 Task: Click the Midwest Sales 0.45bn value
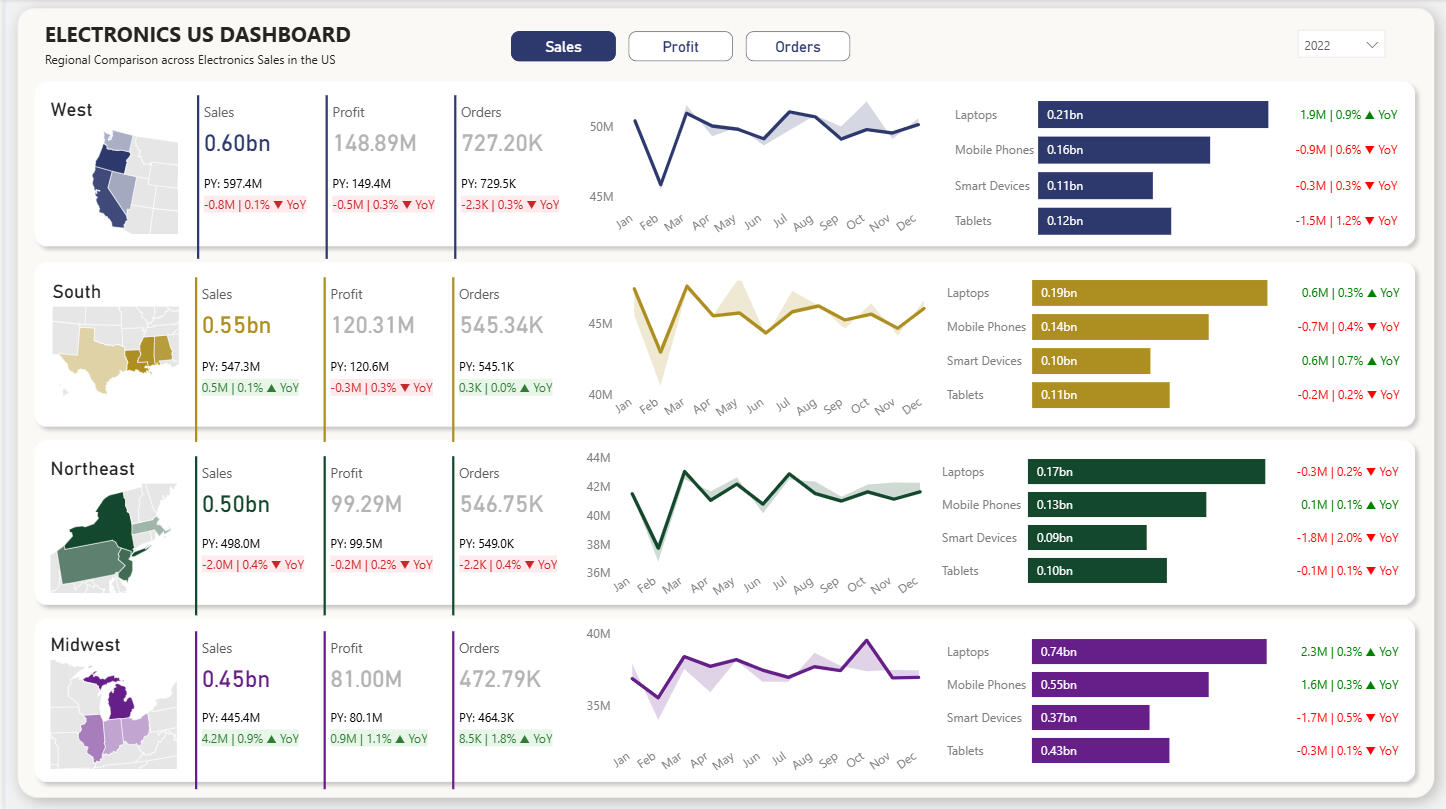click(x=236, y=679)
